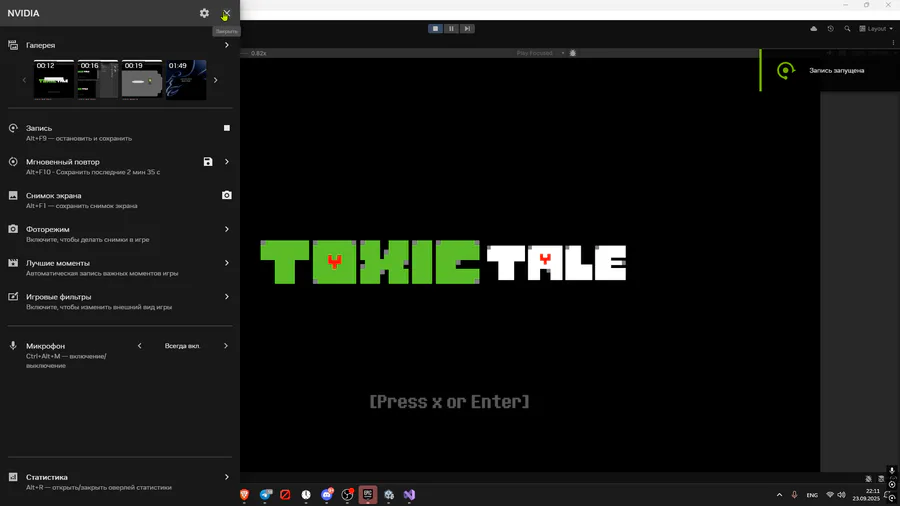Viewport: 900px width, 506px height.
Task: Open Brave browser from taskbar
Action: click(244, 495)
